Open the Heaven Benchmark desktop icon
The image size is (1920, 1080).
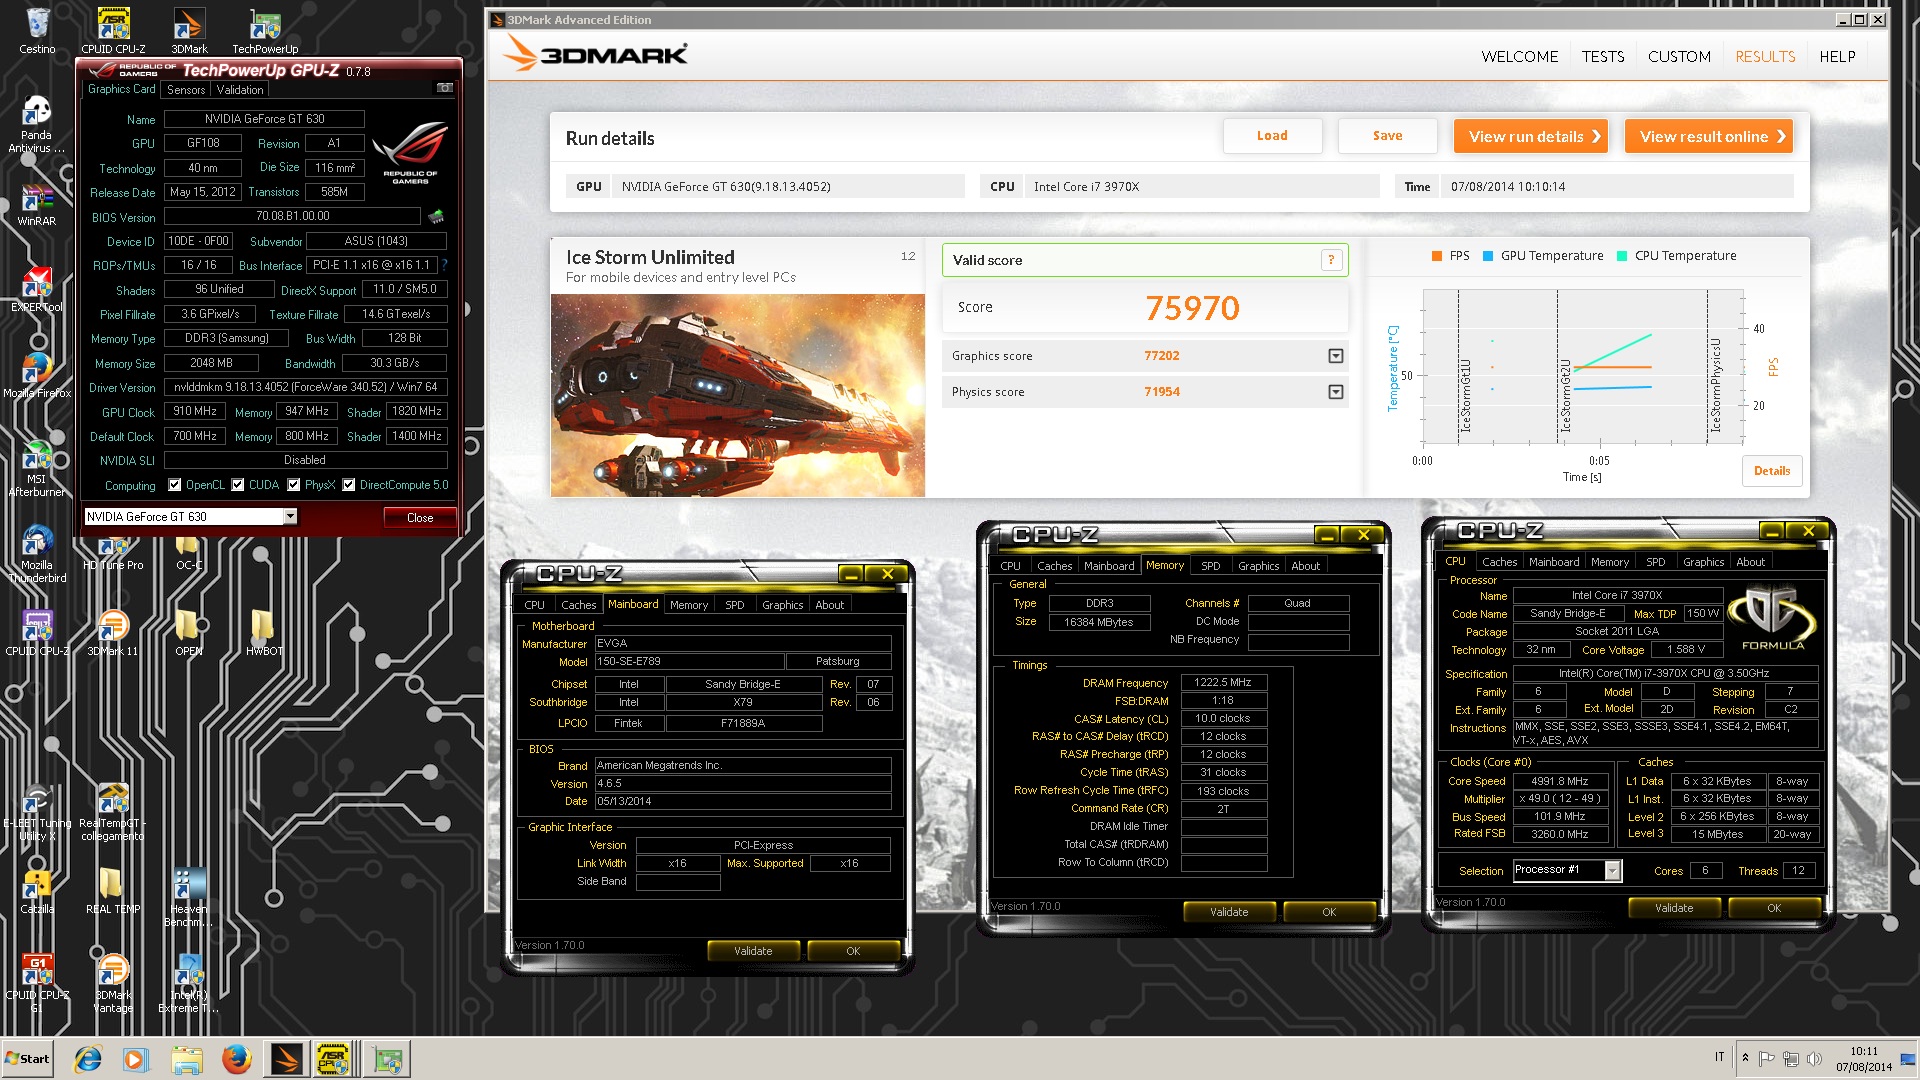(189, 897)
